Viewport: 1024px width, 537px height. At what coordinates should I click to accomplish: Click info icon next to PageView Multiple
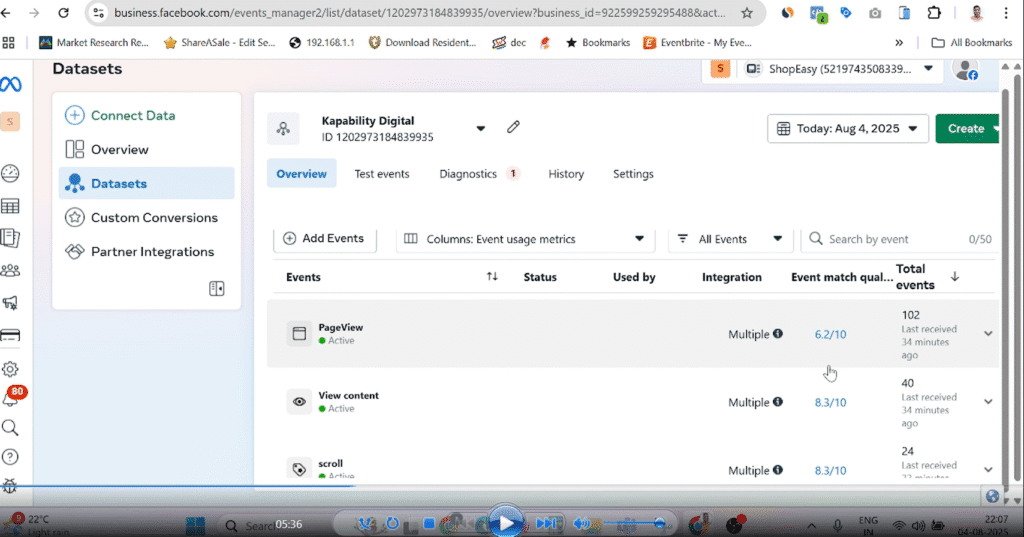click(778, 334)
